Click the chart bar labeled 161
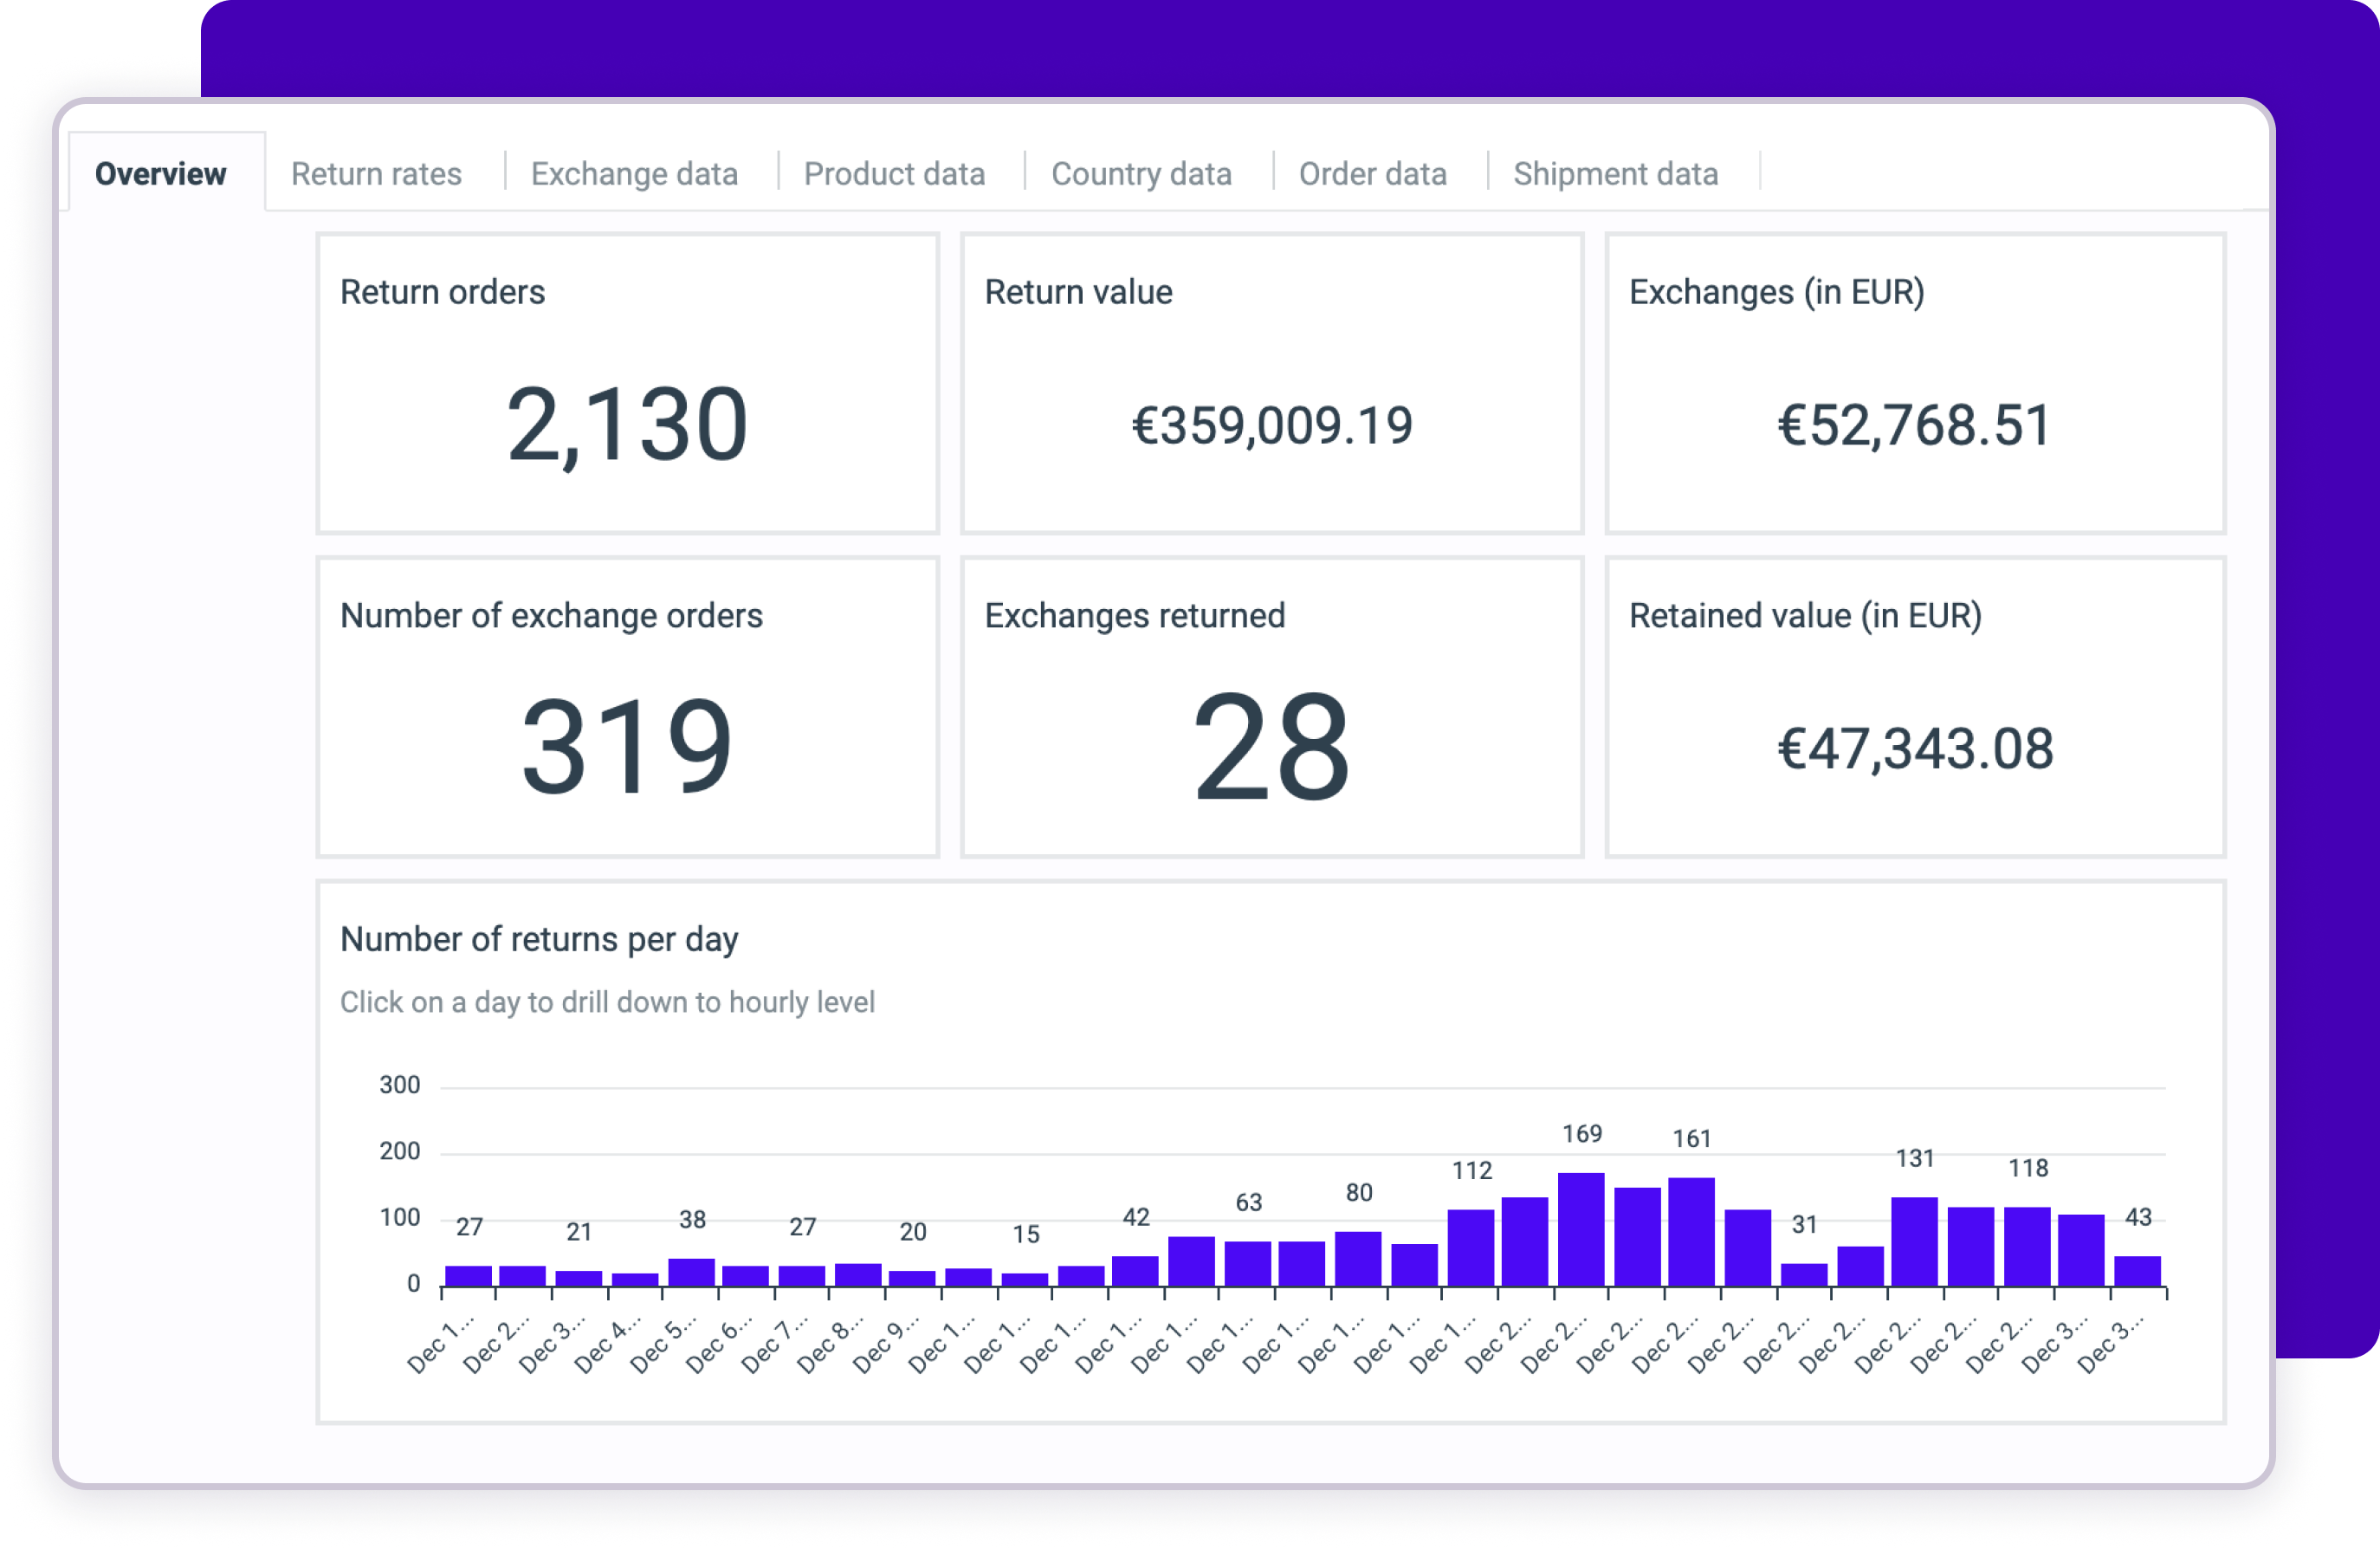Viewport: 2380px width, 1549px height. click(1691, 1233)
